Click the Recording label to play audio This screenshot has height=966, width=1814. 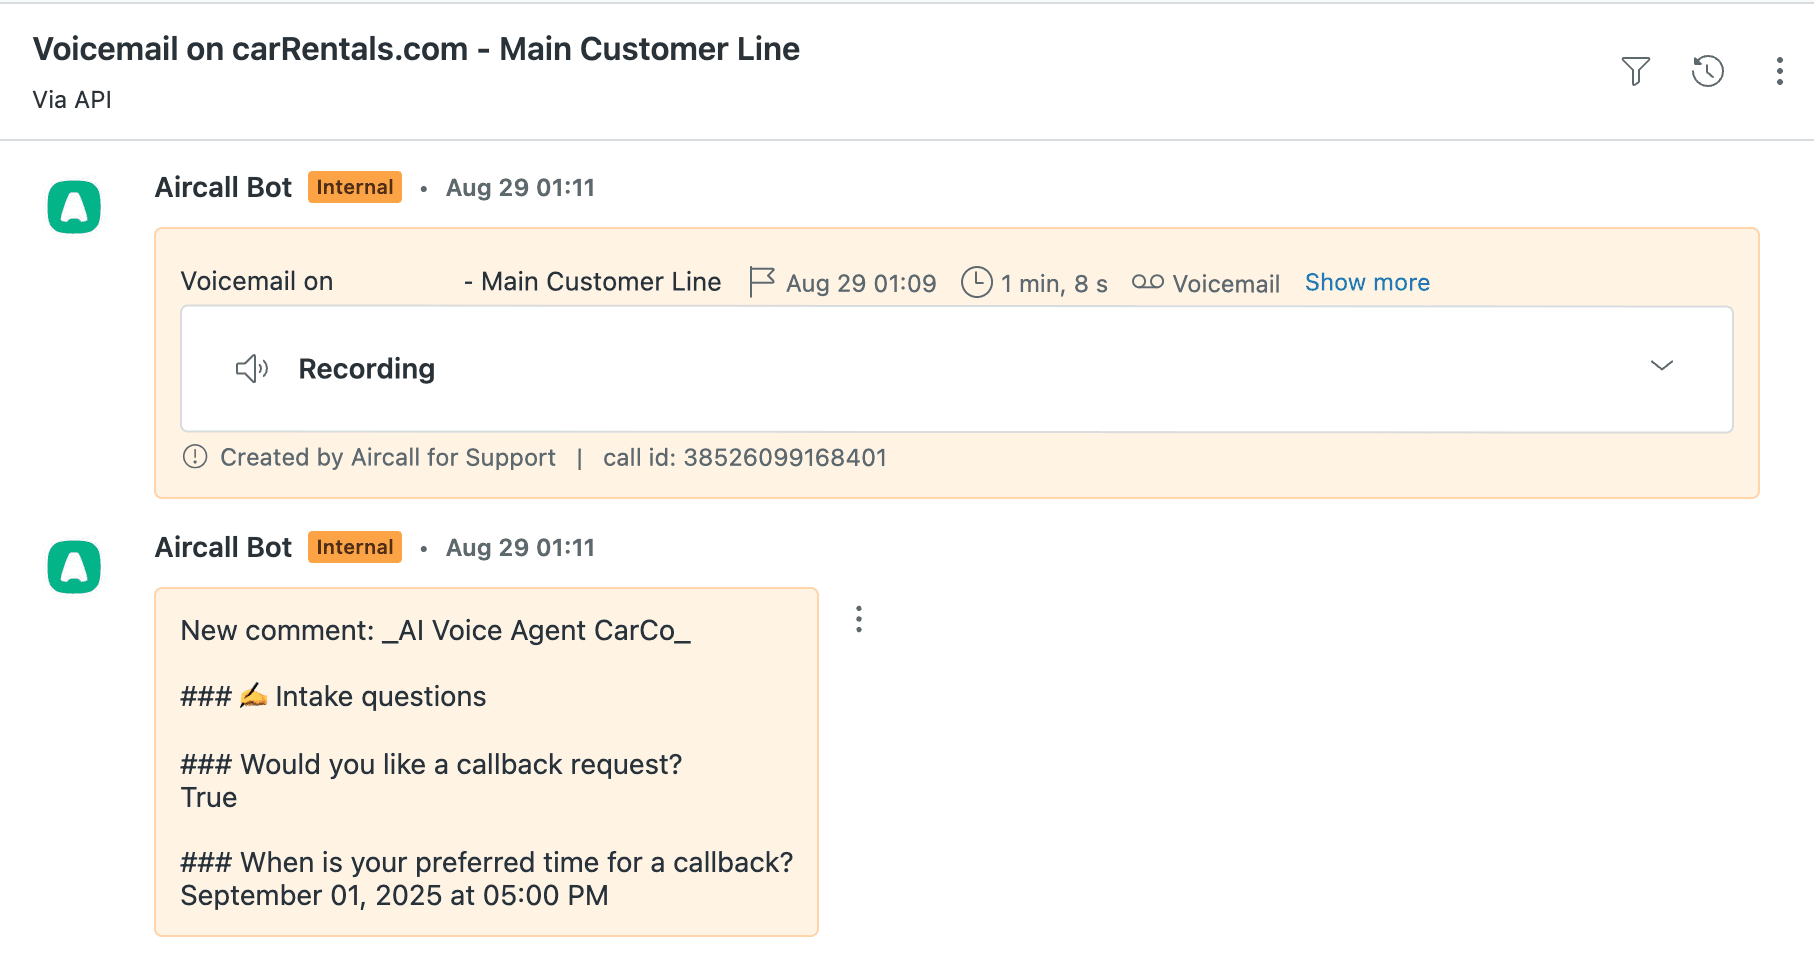click(x=366, y=369)
